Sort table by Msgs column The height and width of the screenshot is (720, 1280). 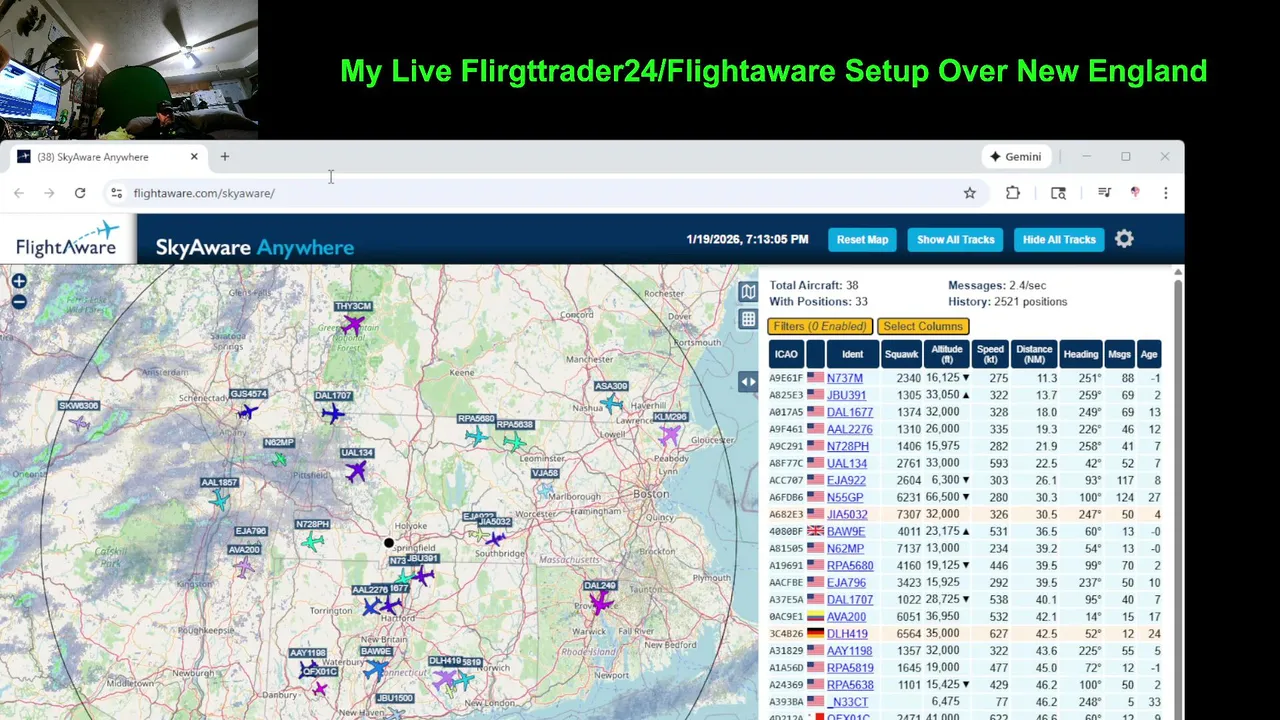(x=1120, y=354)
